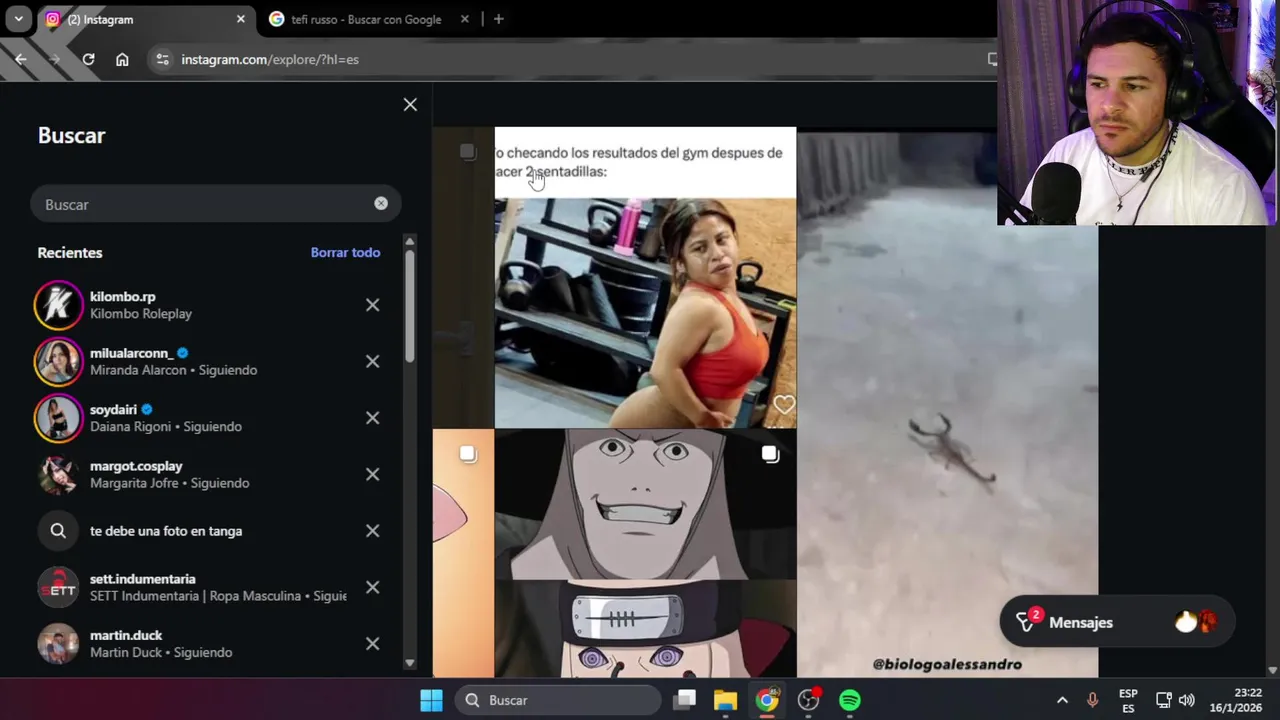Open Chrome from taskbar
Screen dimensions: 1280x720
click(x=767, y=700)
